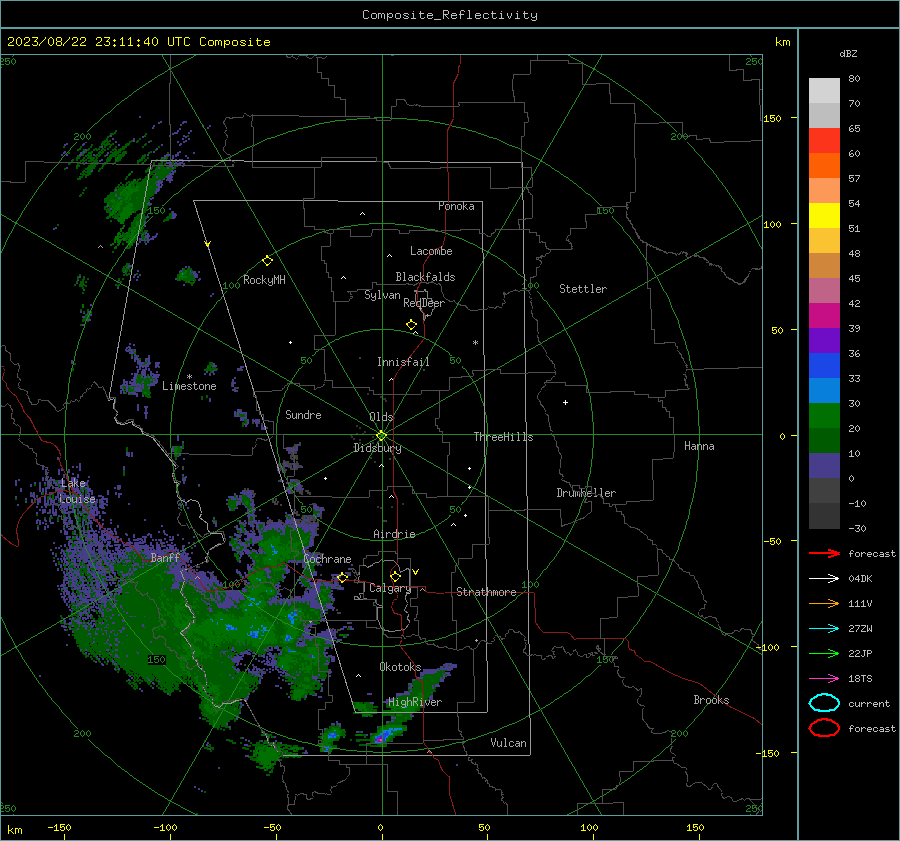Click the Banff label
The width and height of the screenshot is (900, 841).
pyautogui.click(x=165, y=557)
